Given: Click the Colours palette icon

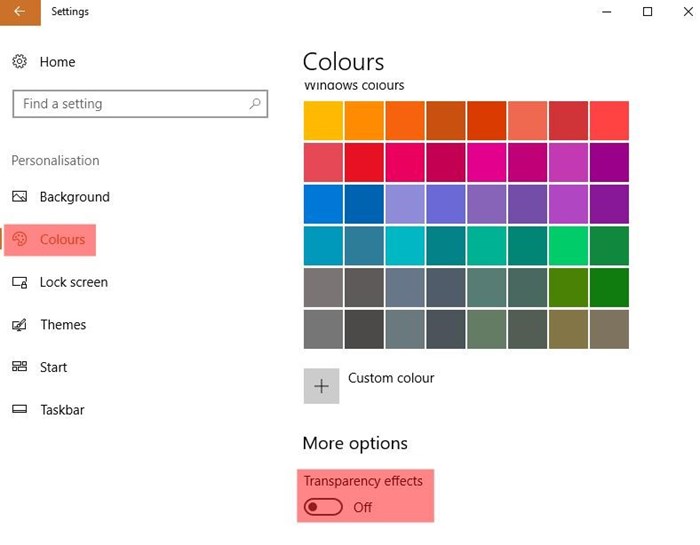Looking at the screenshot, I should point(19,239).
